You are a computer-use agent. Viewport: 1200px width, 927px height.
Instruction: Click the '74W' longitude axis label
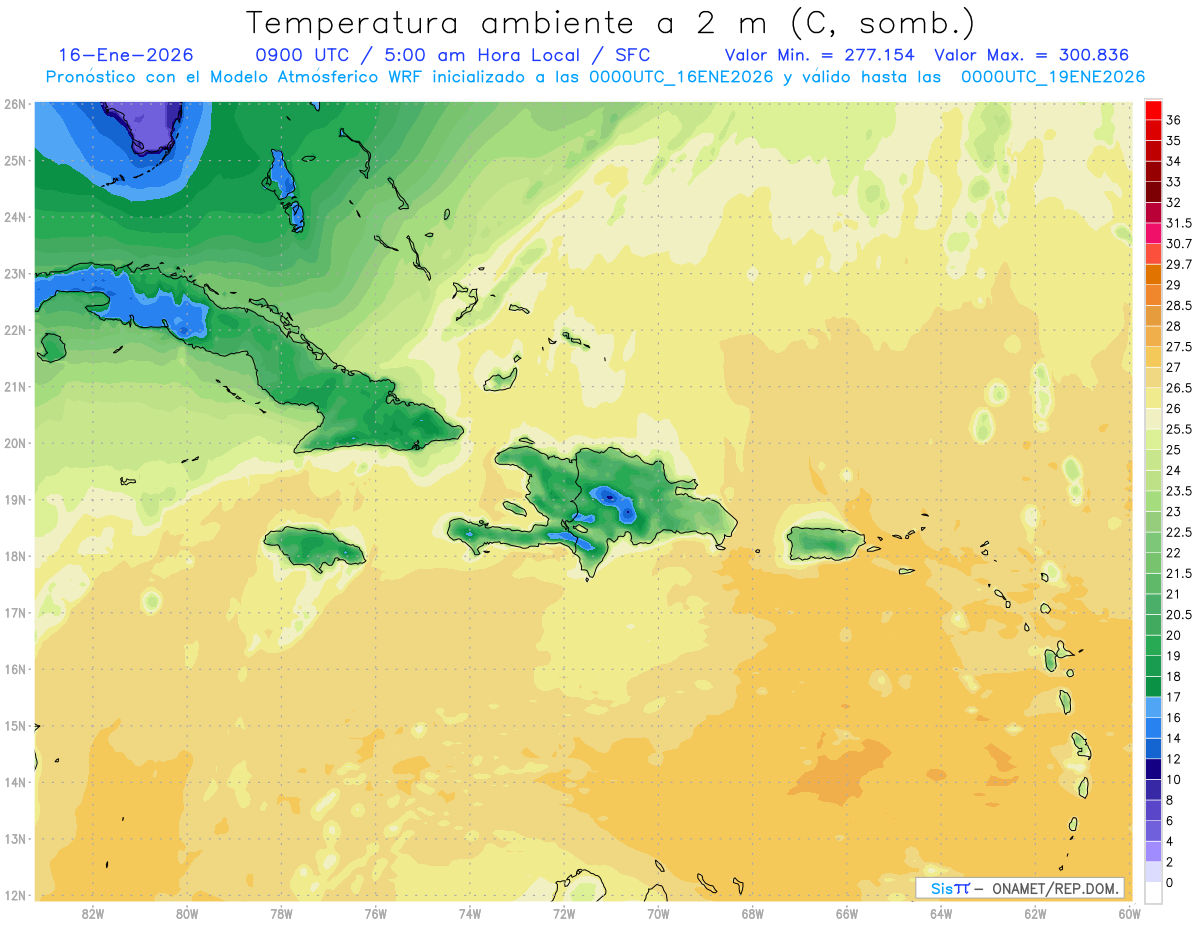pos(469,912)
